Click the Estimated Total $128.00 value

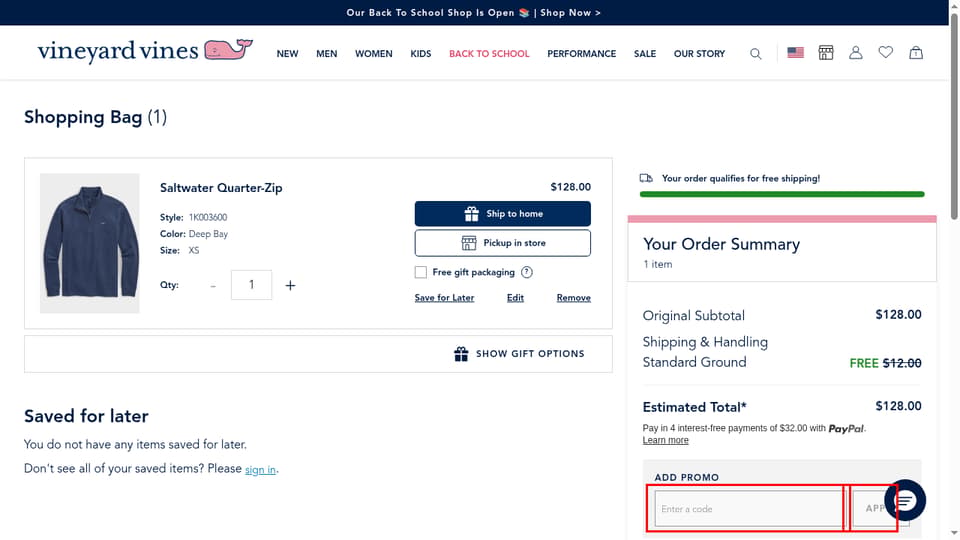click(x=898, y=406)
